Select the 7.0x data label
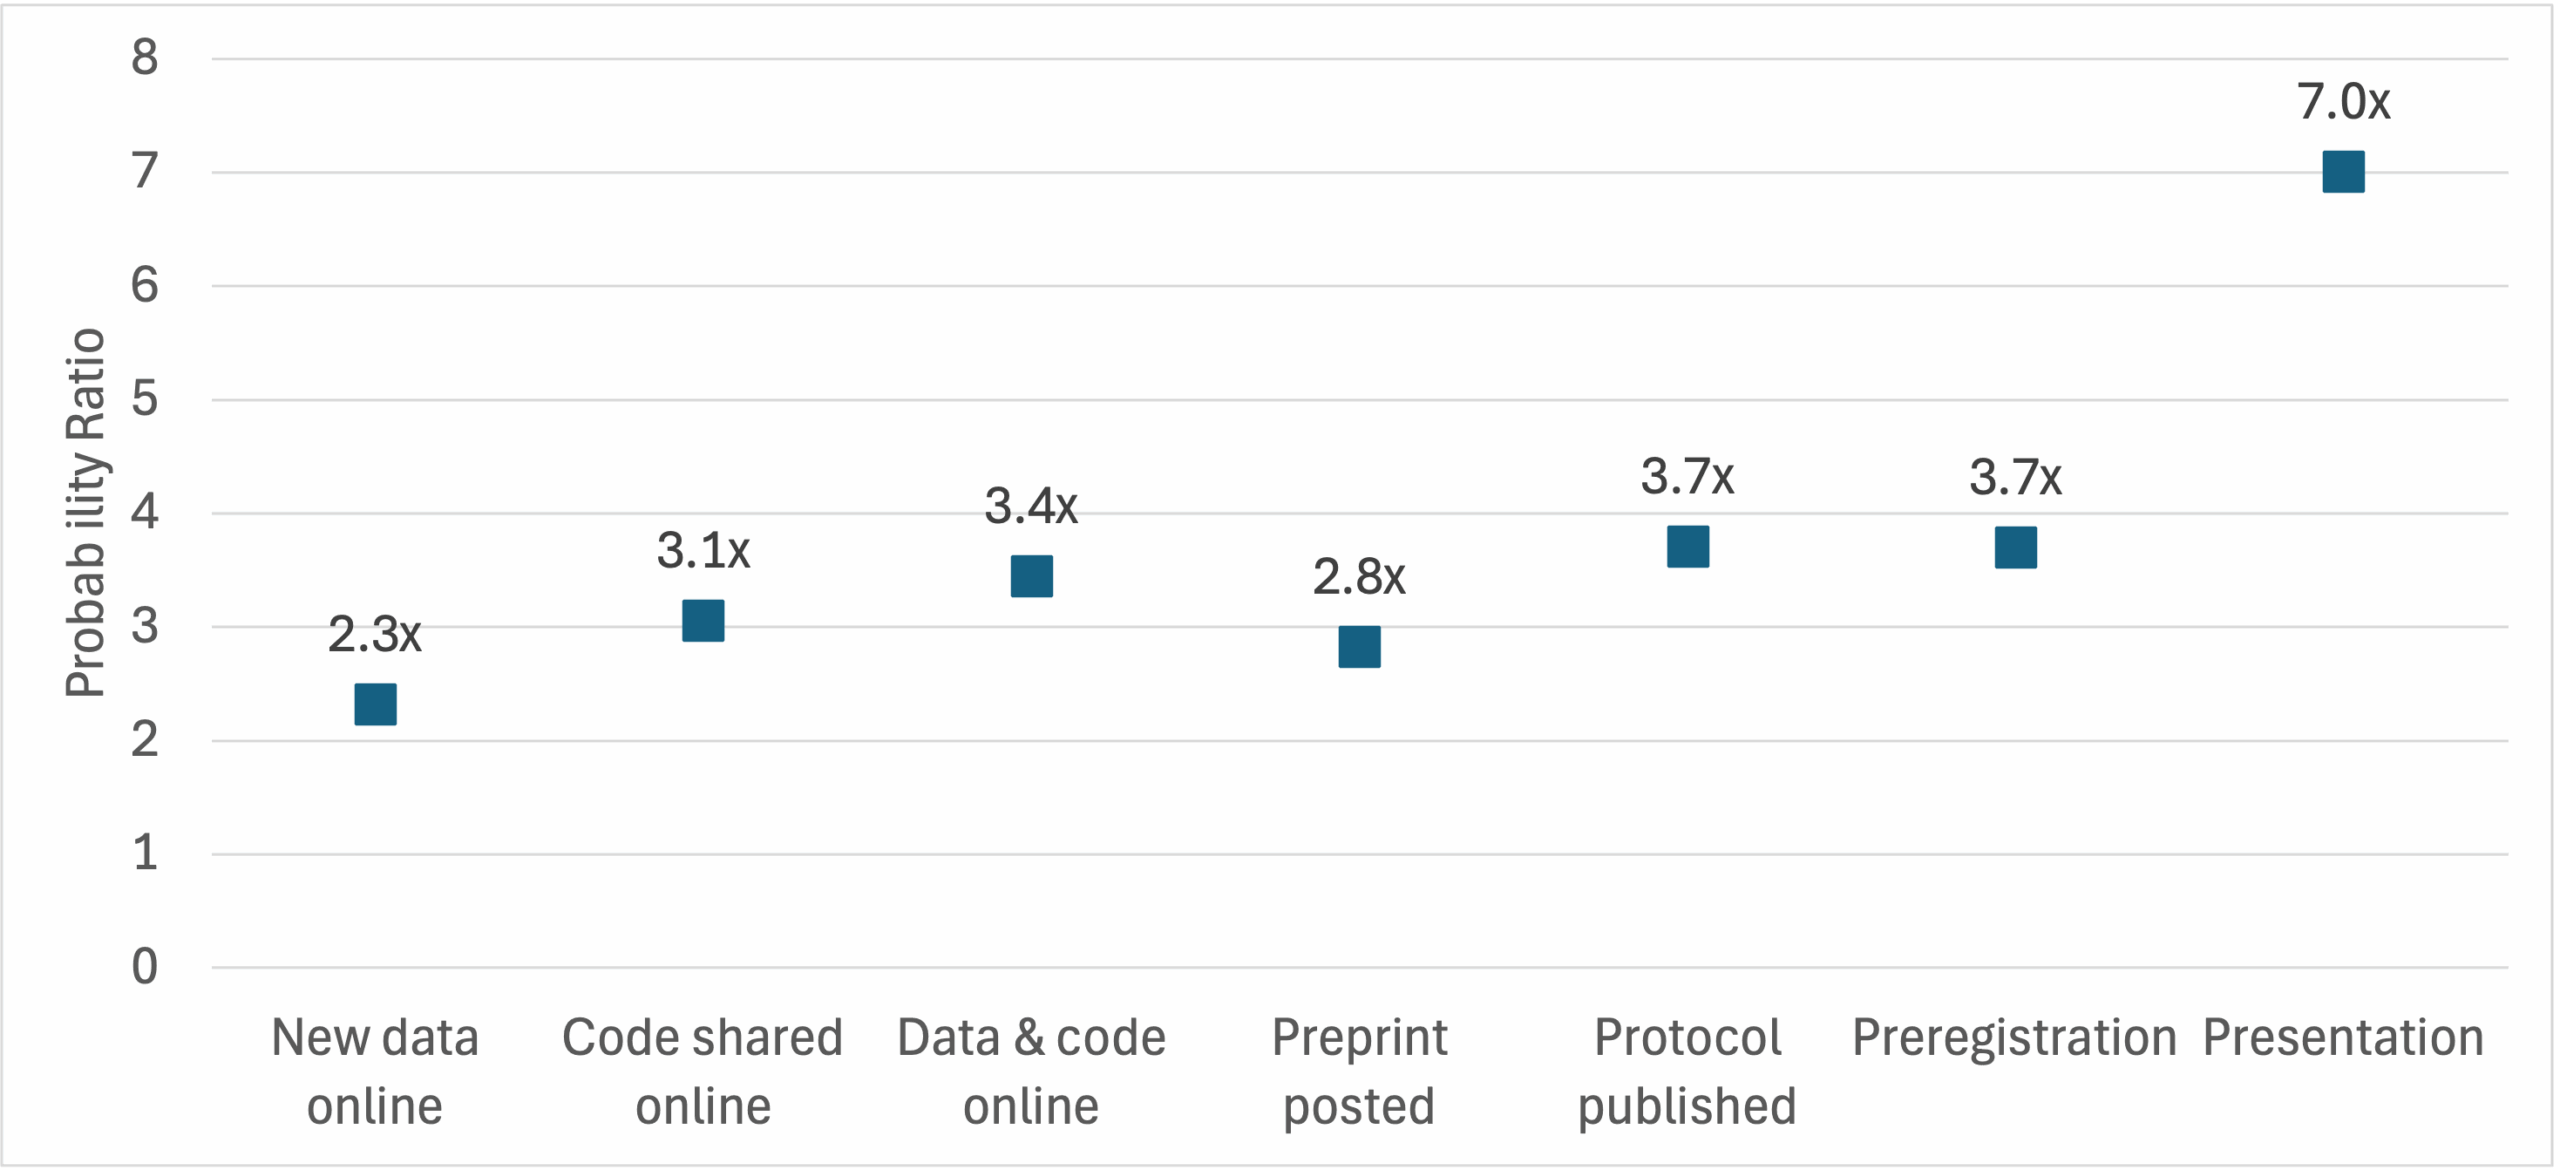 pos(2343,102)
